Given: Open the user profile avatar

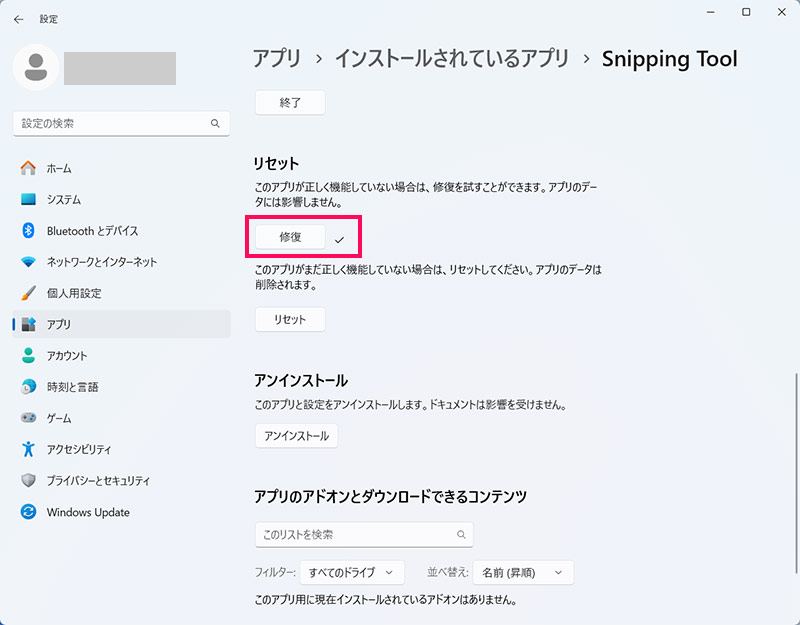Looking at the screenshot, I should (36, 67).
